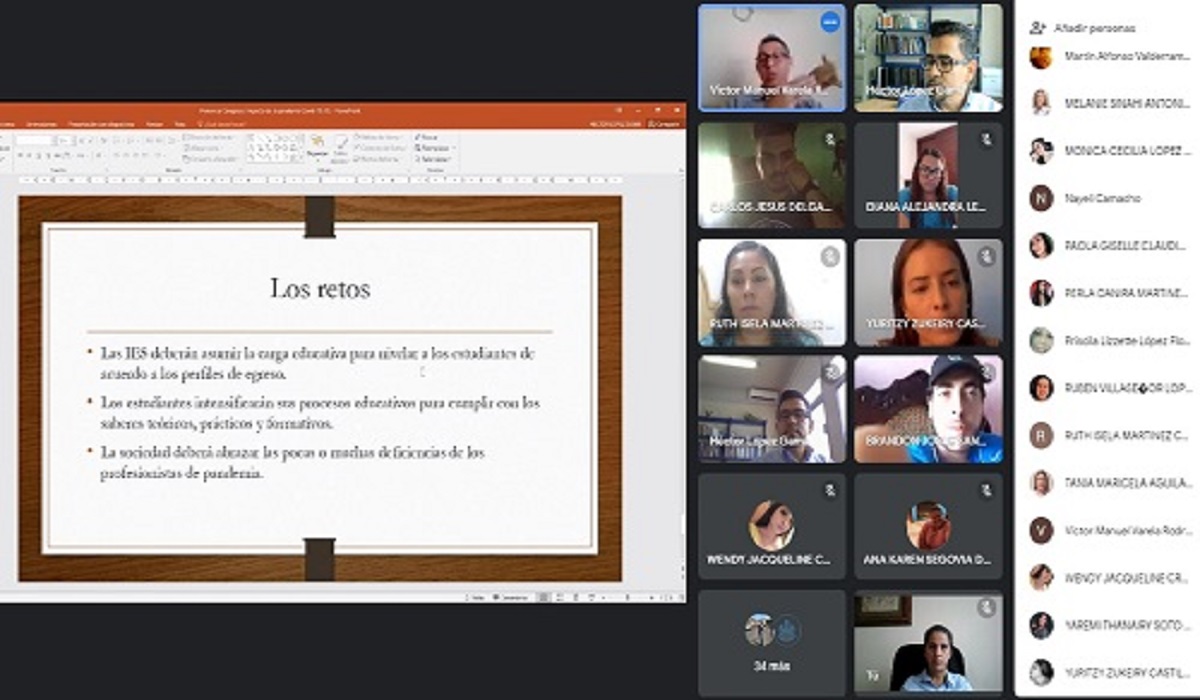Open Presentación con diapositivas ribbon tab

coord(101,124)
